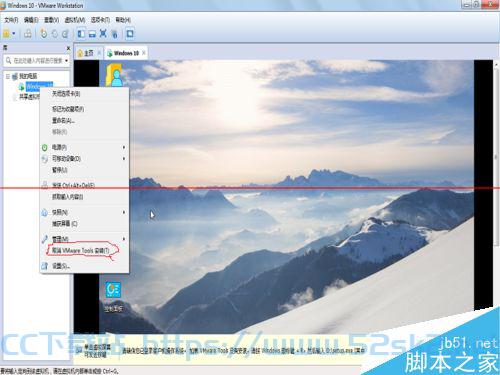Open the Power submenu in context menu
Viewport: 500px width, 375px height.
(x=84, y=147)
